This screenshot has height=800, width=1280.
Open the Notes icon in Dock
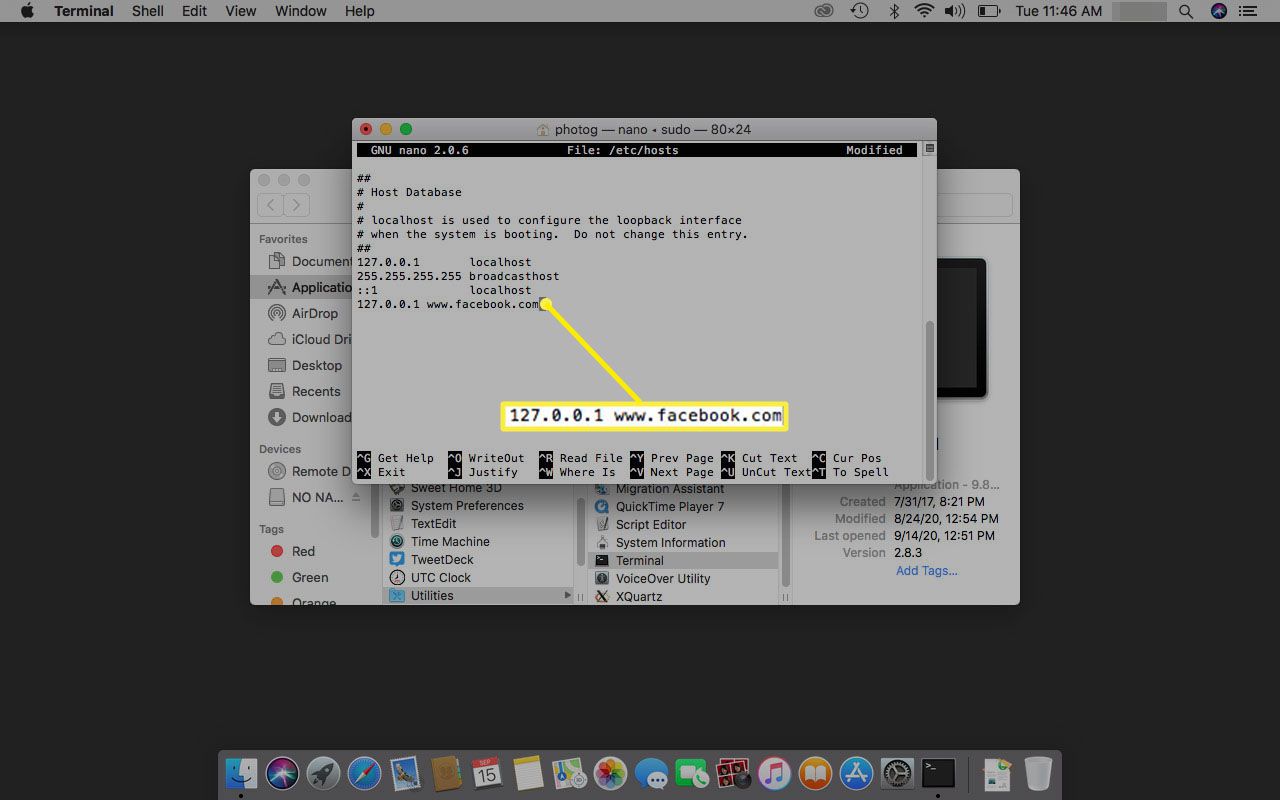coord(528,773)
